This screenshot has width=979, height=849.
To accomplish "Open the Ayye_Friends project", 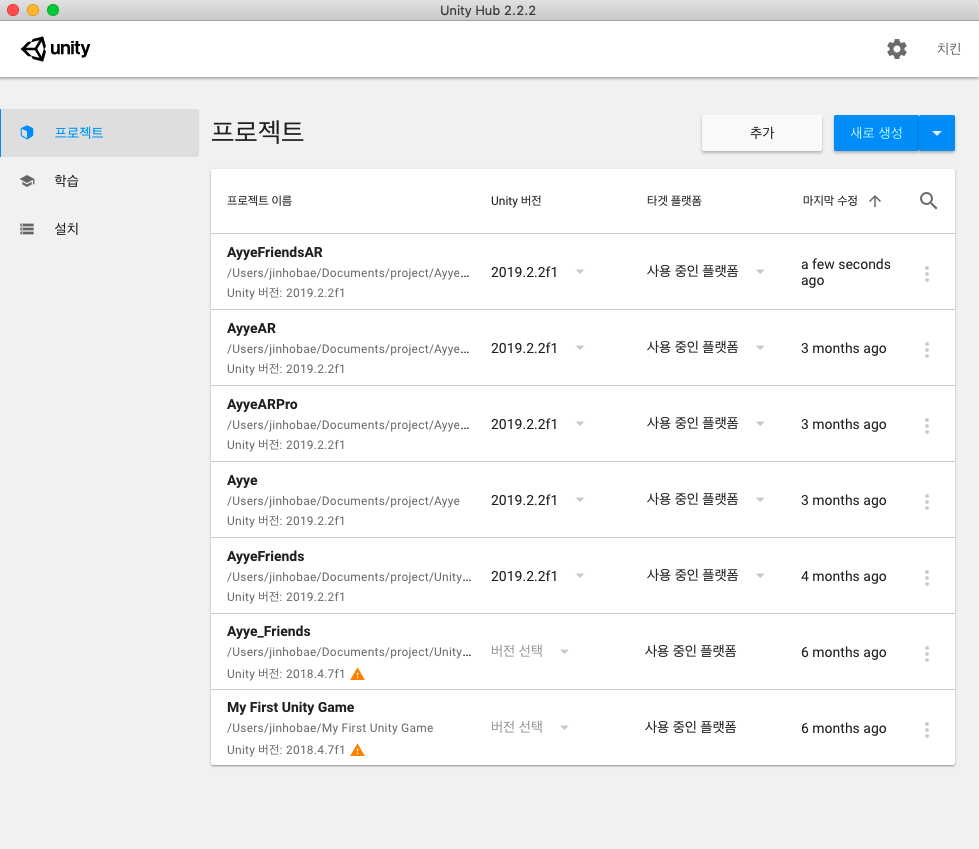I will coord(583,652).
